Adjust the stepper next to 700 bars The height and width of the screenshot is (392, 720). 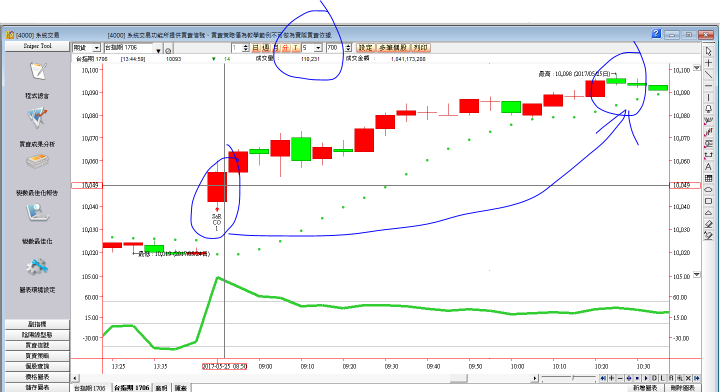(348, 48)
